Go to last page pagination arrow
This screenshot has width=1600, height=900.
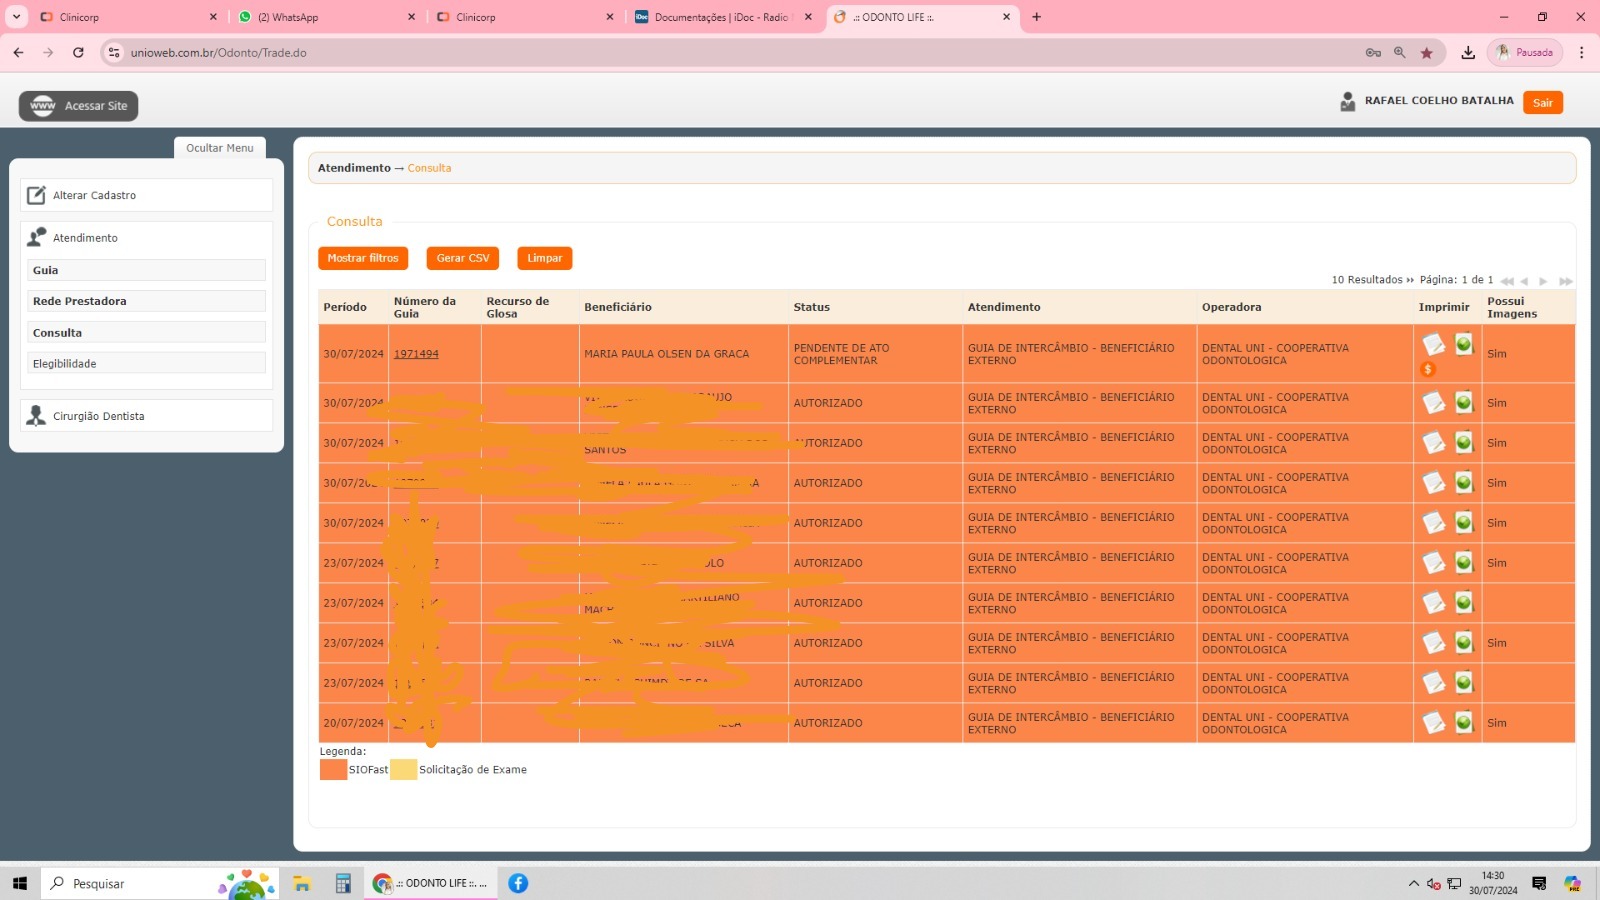click(1565, 281)
